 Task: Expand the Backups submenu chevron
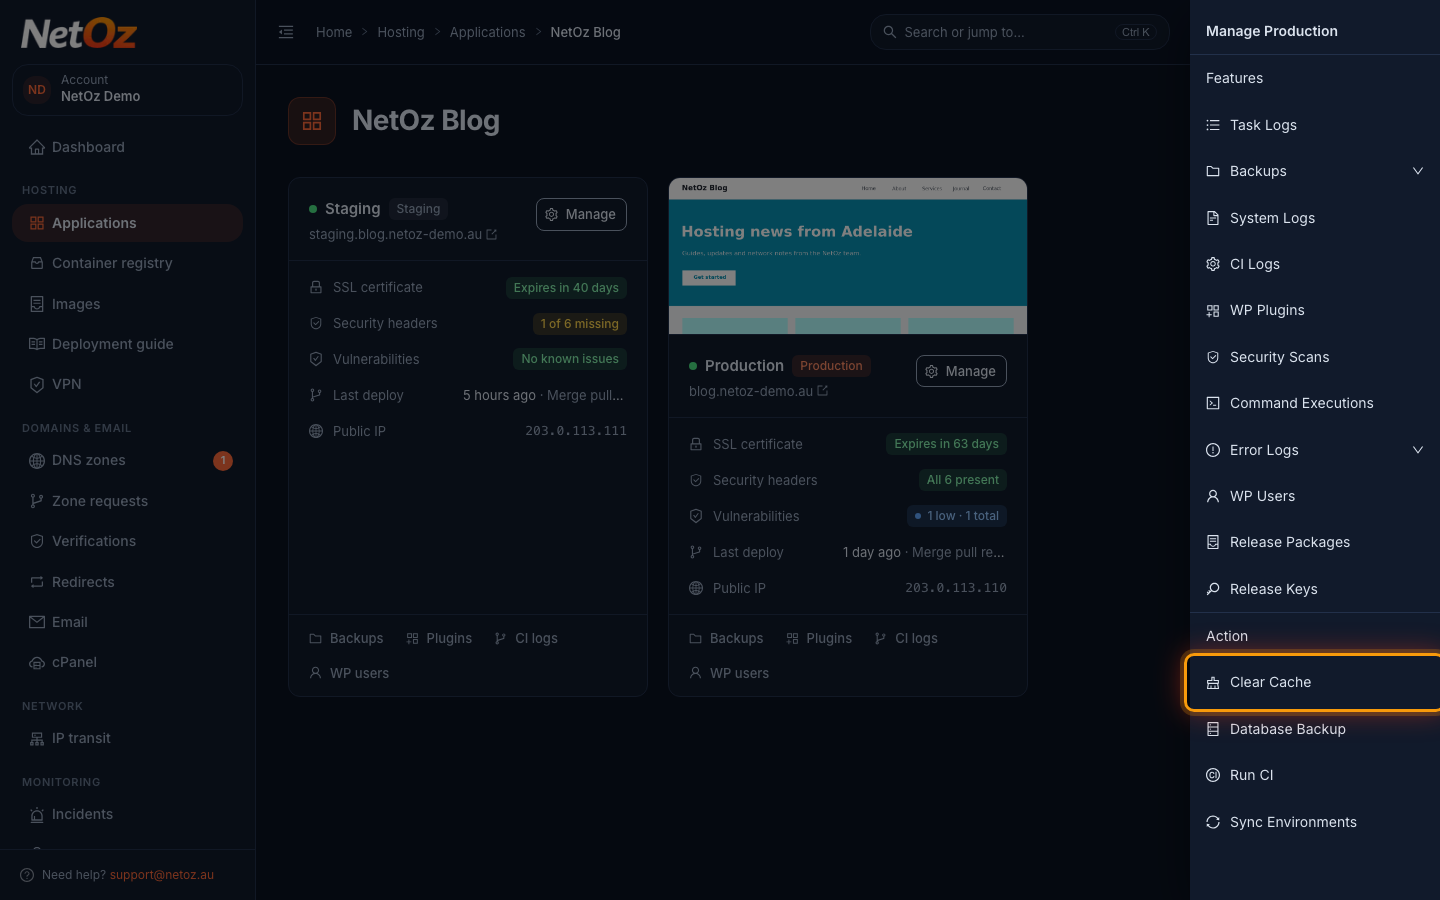point(1417,171)
